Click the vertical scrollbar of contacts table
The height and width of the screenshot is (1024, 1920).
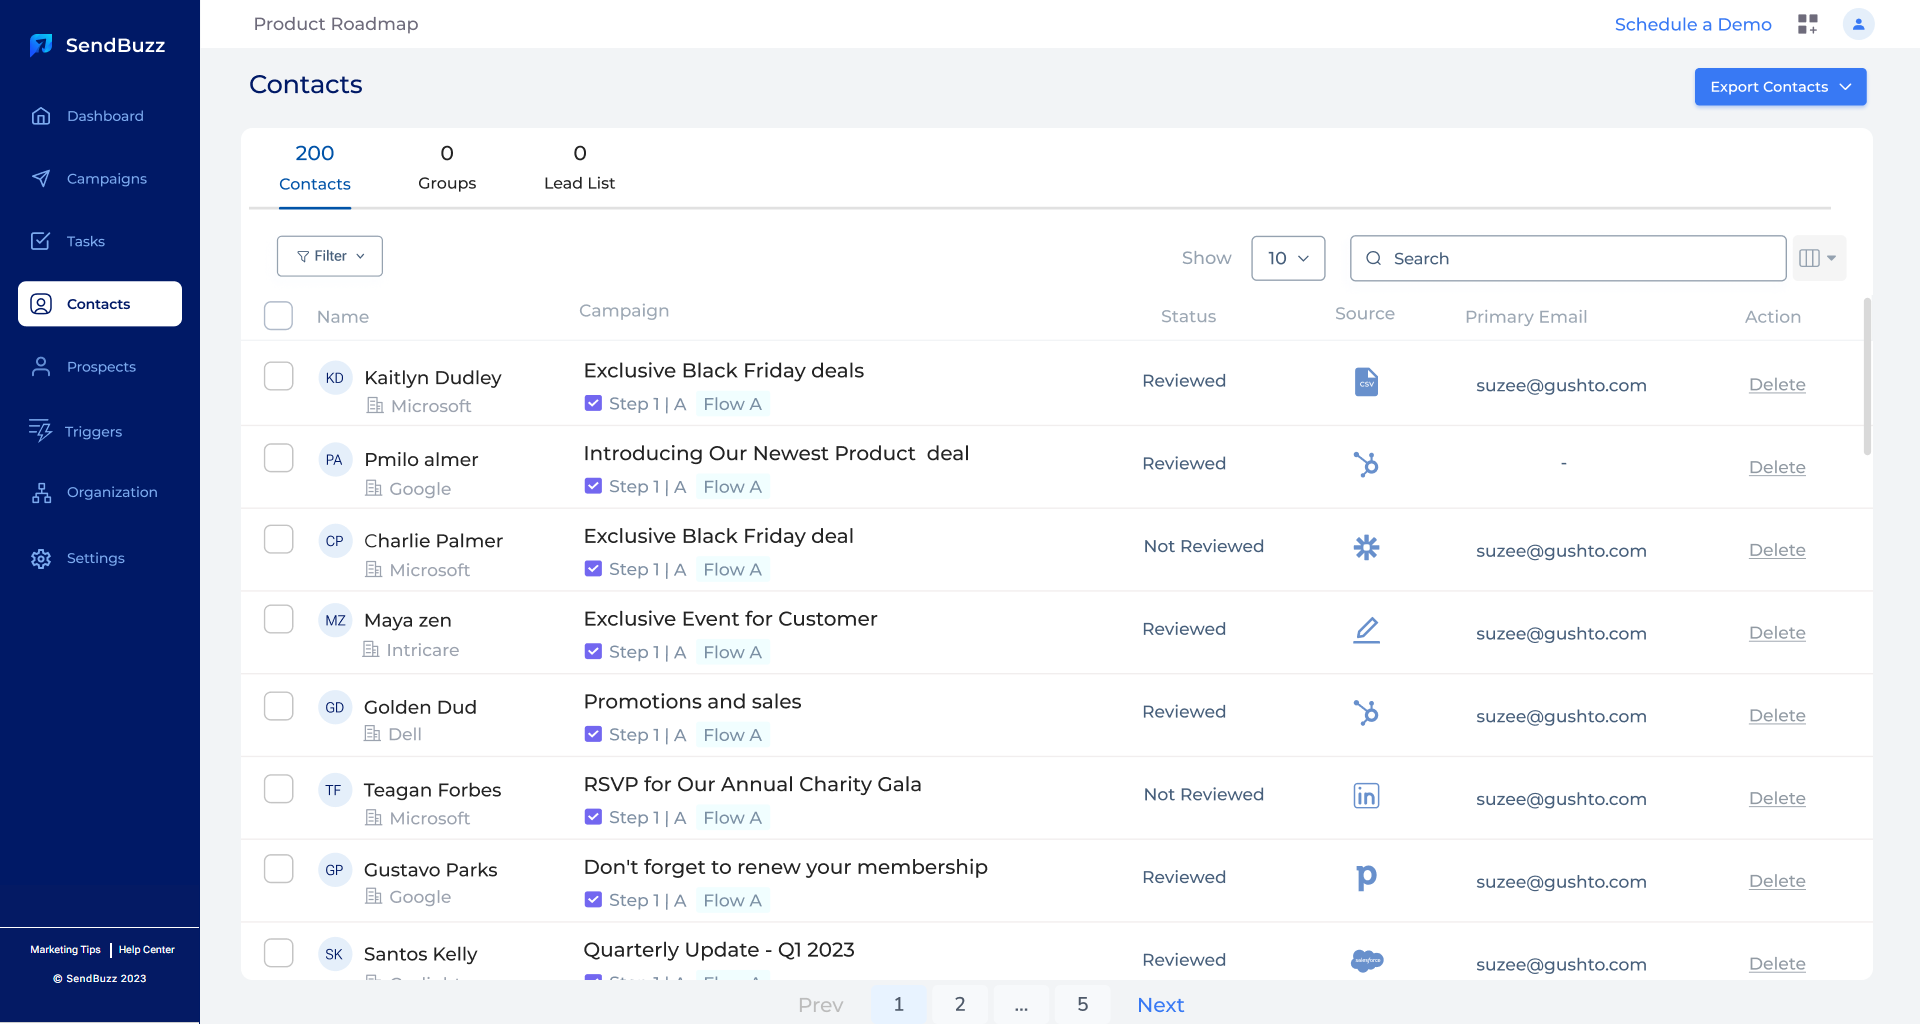coord(1867,377)
